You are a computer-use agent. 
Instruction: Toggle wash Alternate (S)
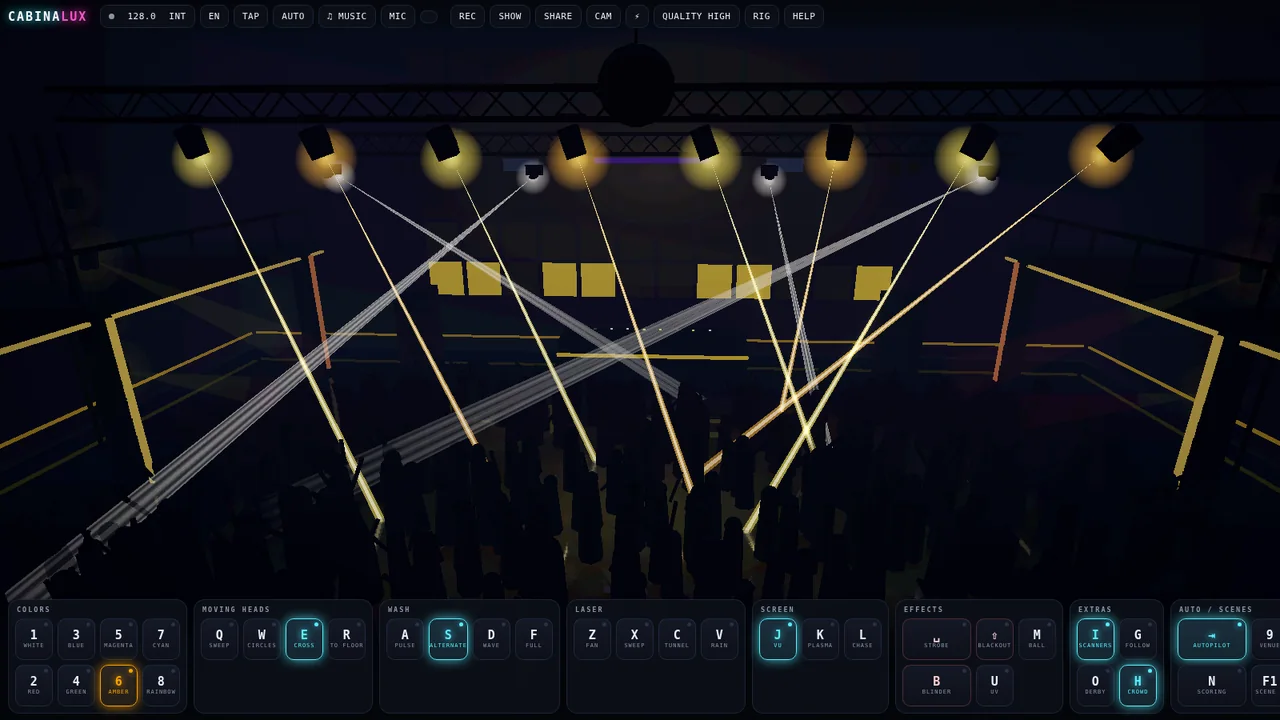448,639
